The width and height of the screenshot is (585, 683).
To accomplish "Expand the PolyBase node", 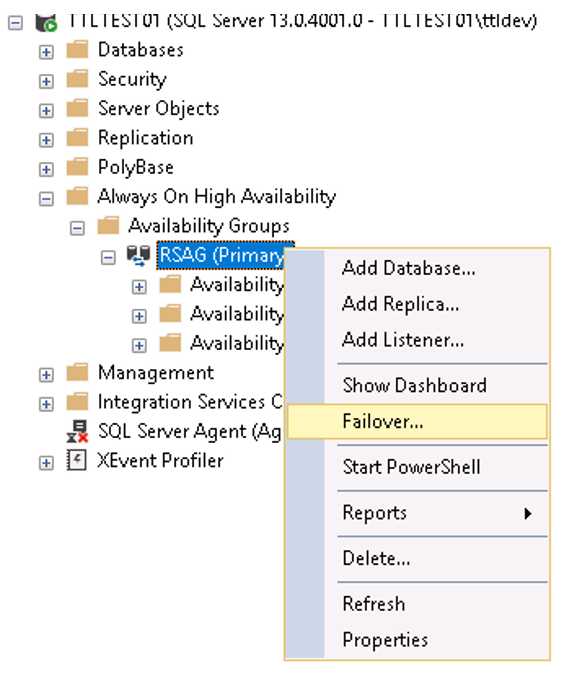I will (x=46, y=169).
